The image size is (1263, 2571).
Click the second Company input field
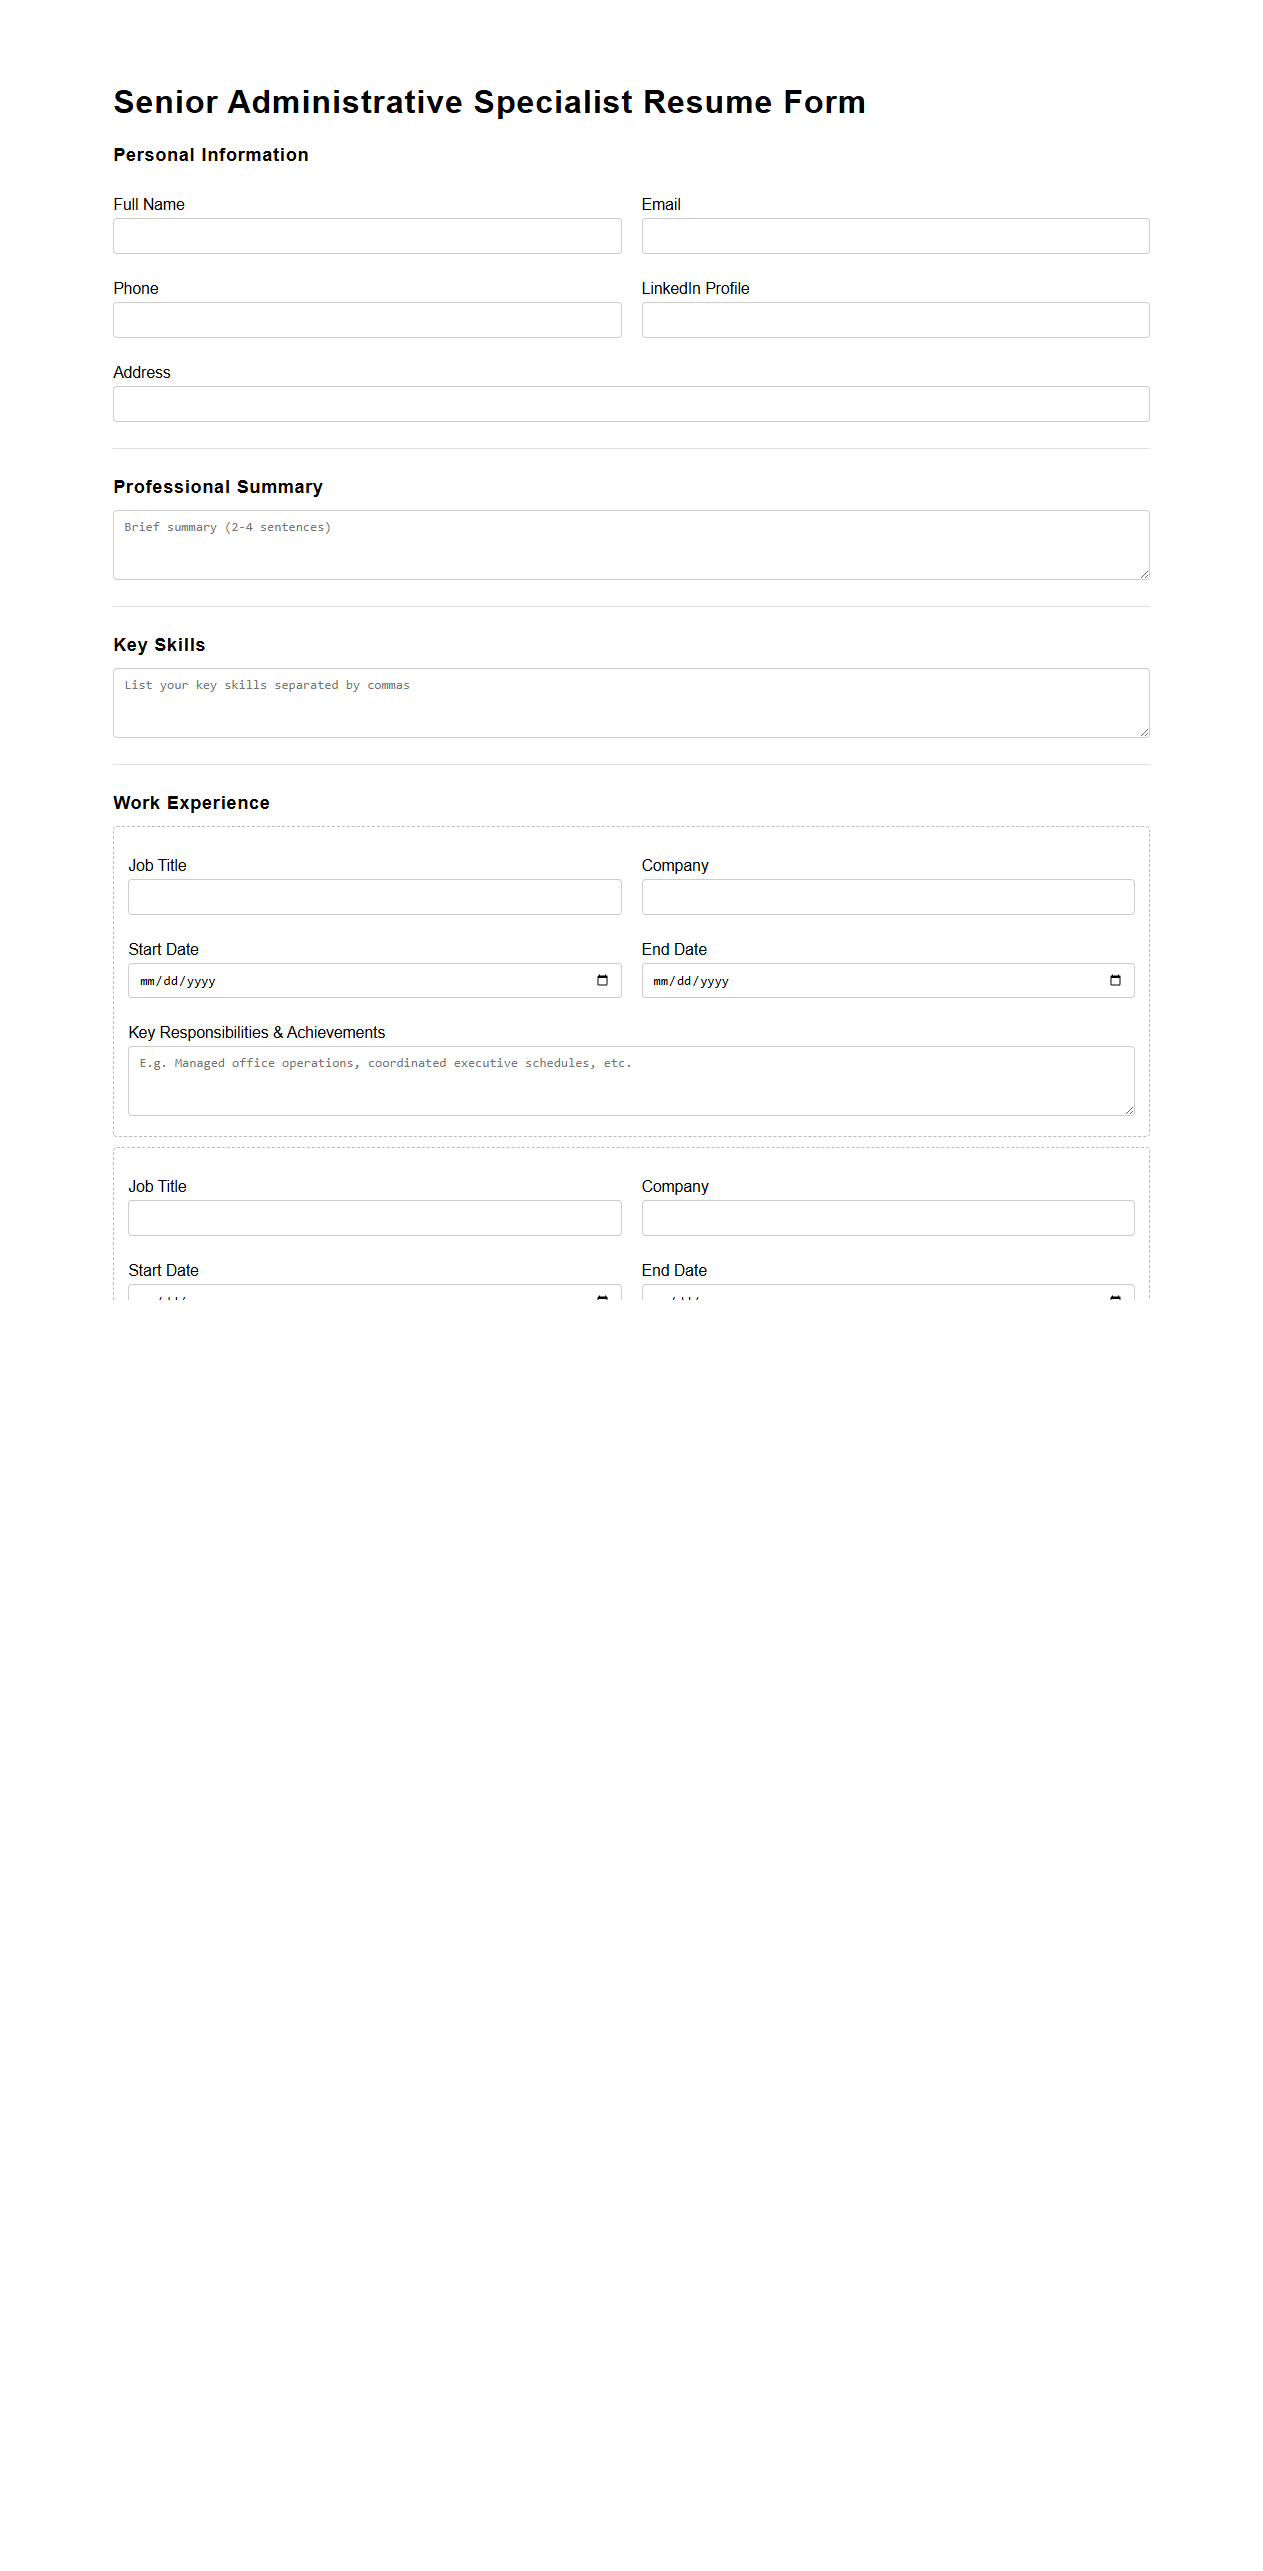[887, 1218]
